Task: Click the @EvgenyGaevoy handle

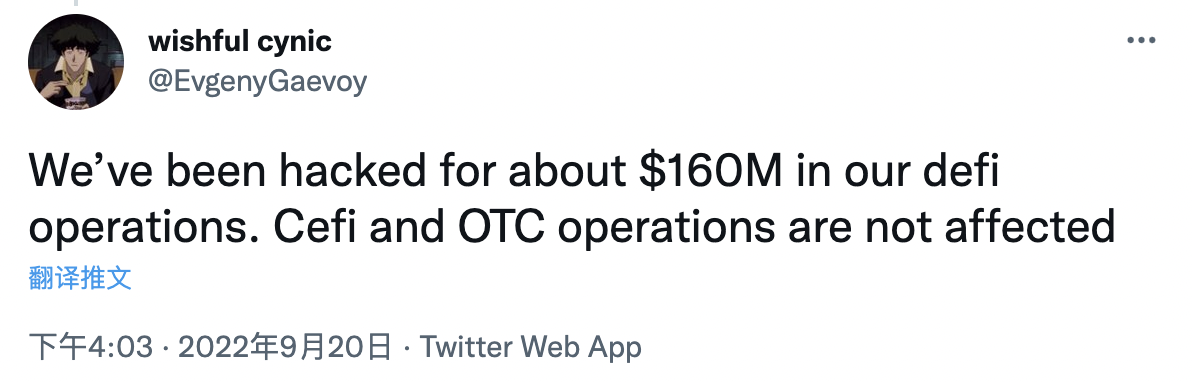Action: click(x=258, y=80)
